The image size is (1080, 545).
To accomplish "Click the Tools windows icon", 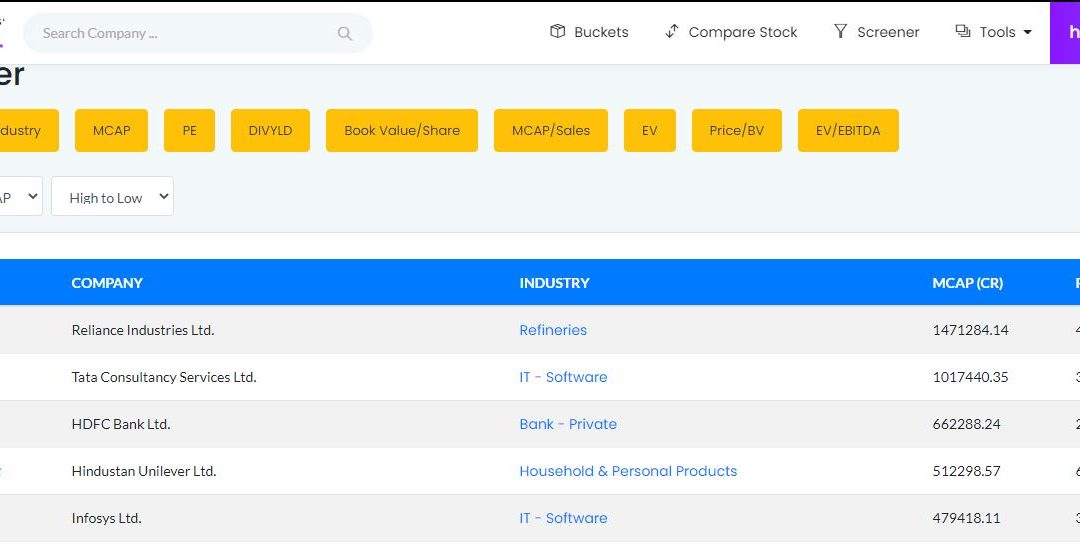I will point(962,31).
